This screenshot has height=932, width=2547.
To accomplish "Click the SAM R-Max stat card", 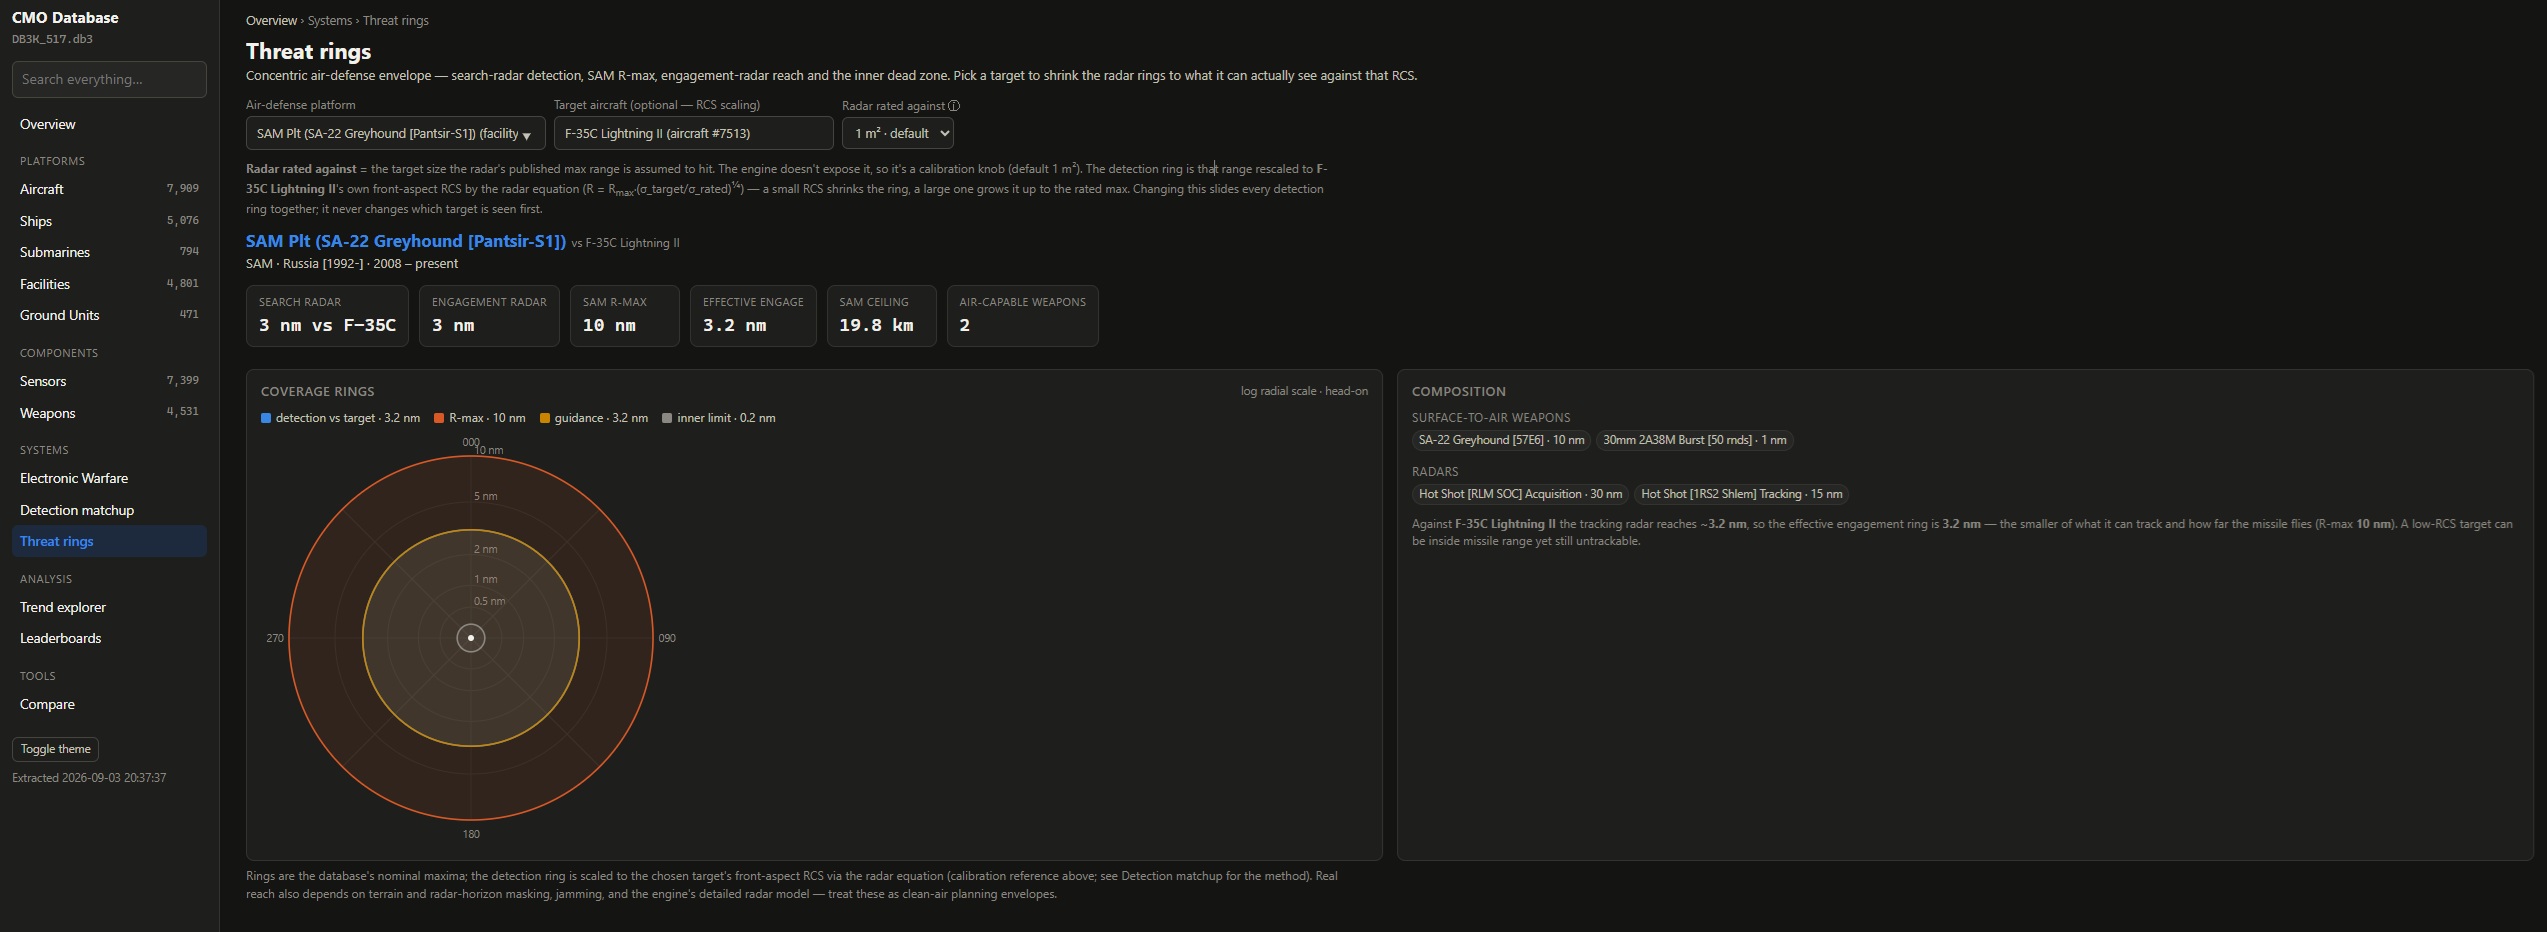I will coord(625,316).
